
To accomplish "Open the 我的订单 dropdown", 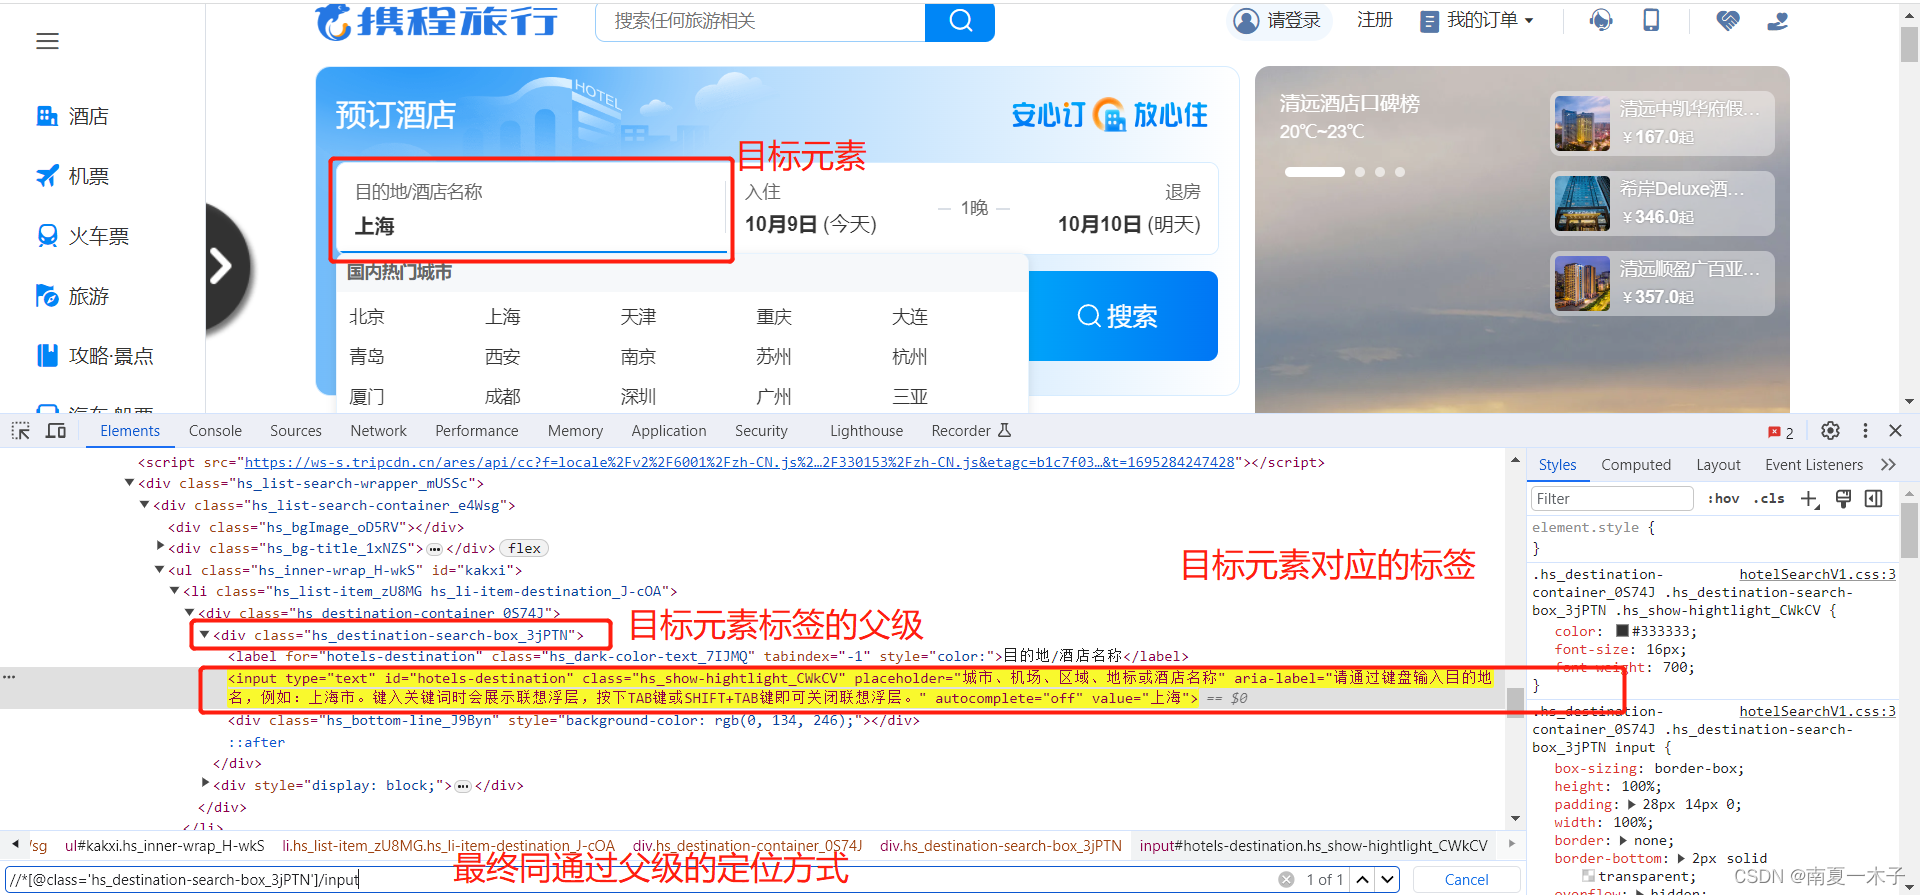I will pos(1478,21).
